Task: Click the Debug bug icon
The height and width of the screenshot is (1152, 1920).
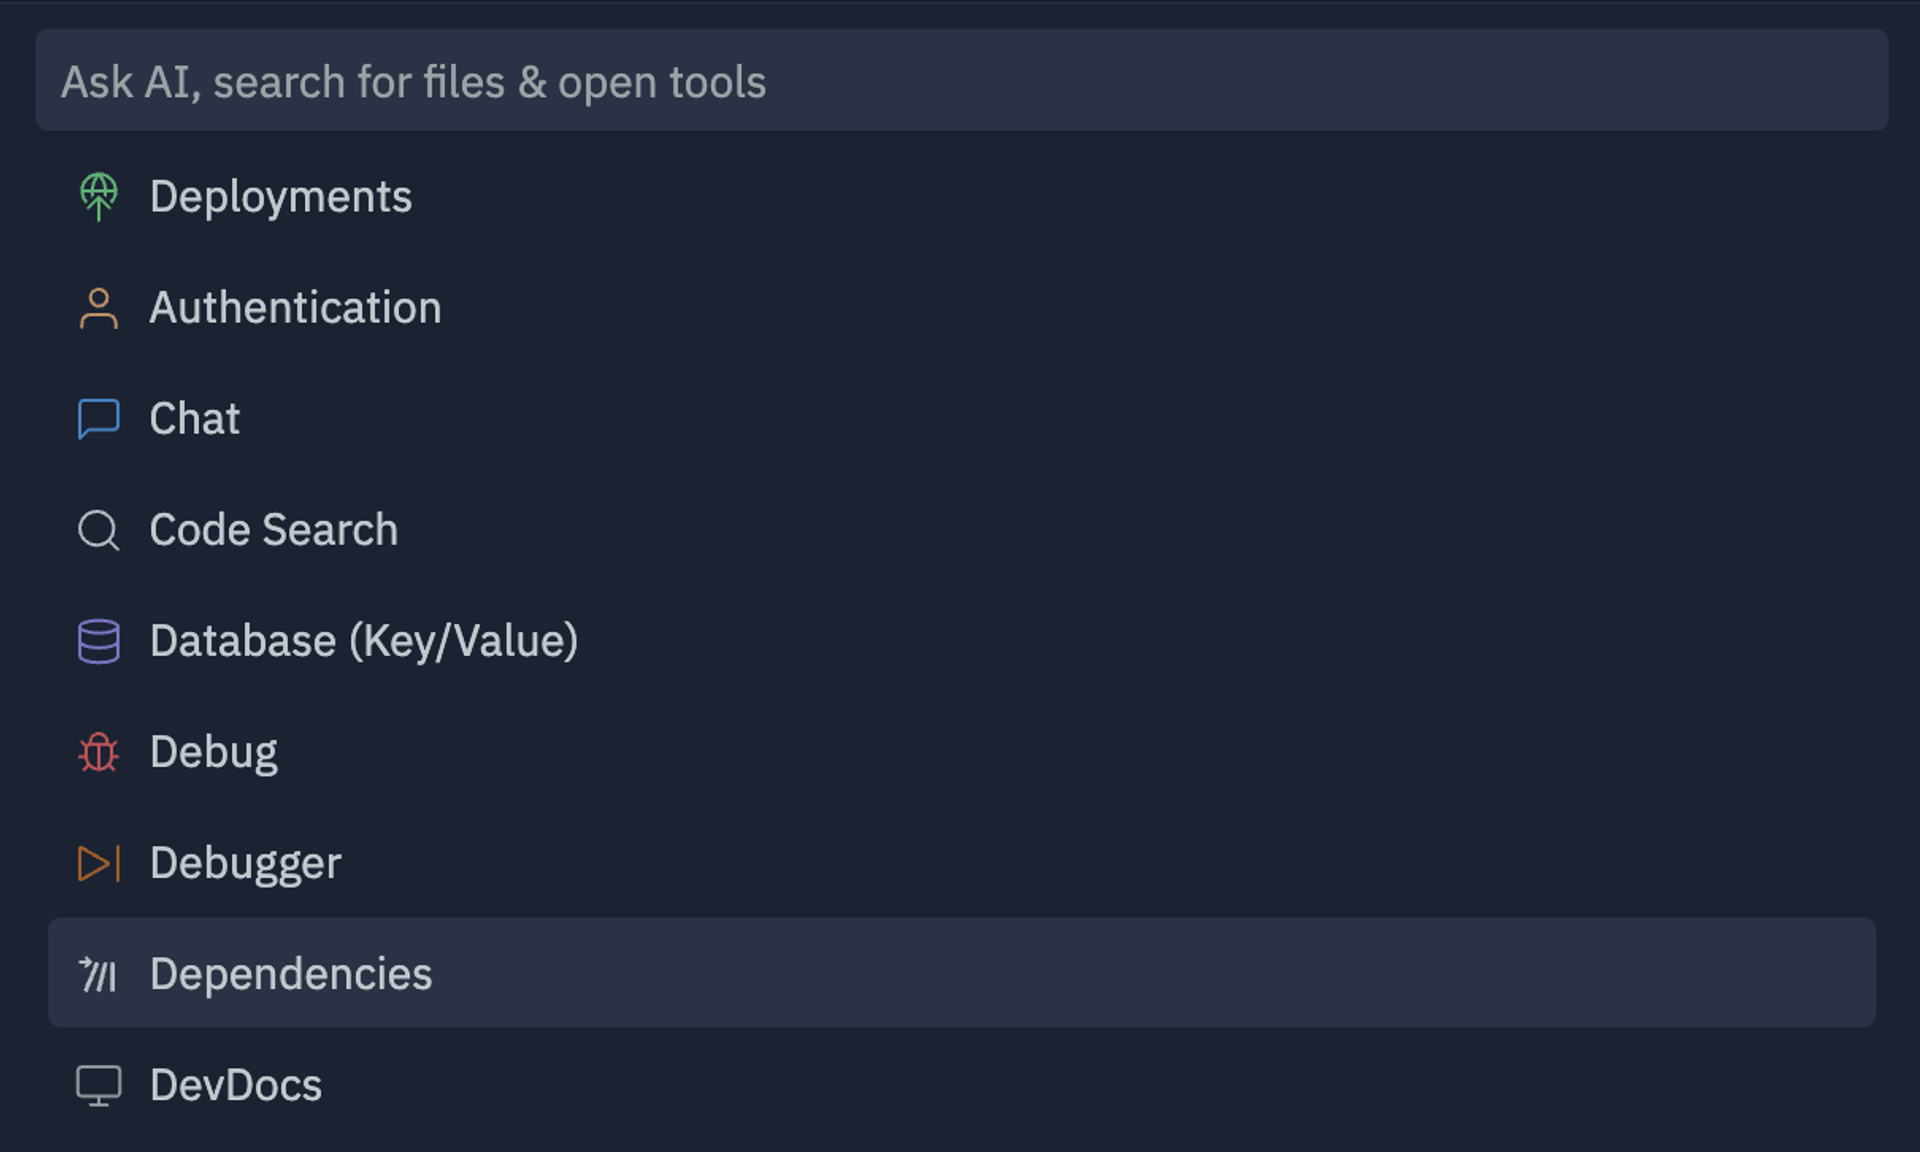Action: (x=99, y=752)
